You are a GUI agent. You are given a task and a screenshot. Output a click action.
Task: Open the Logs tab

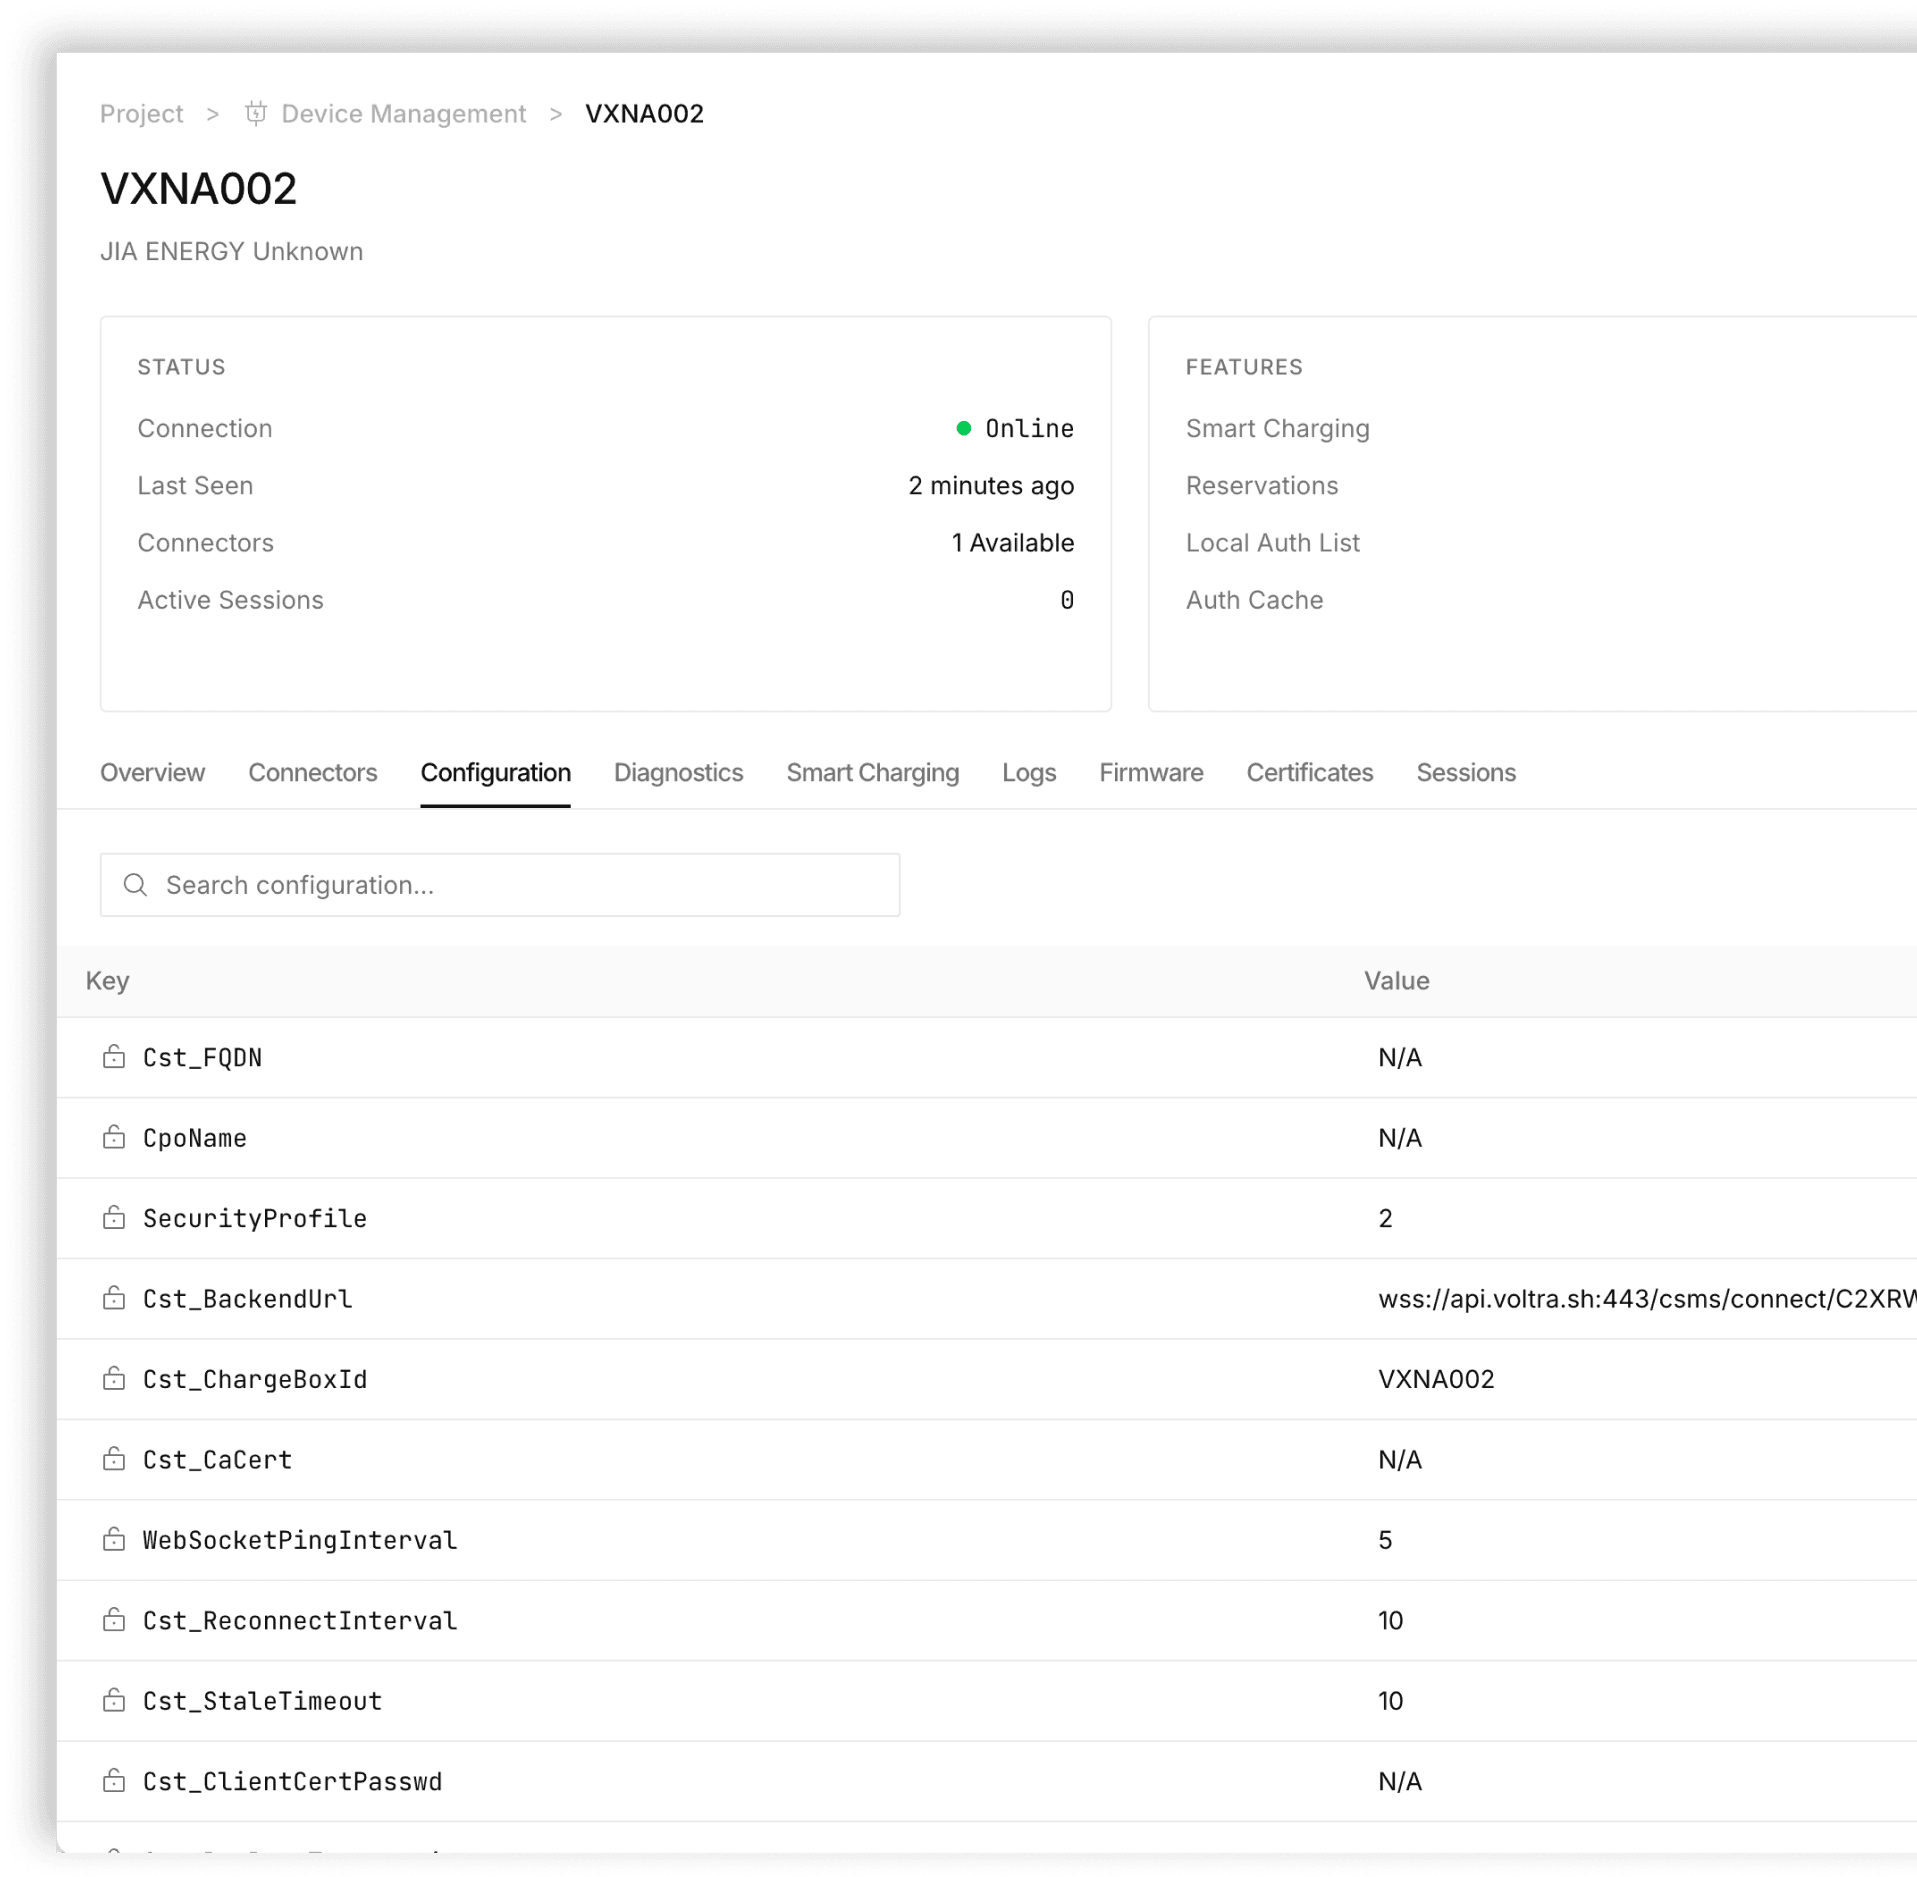click(x=1029, y=773)
